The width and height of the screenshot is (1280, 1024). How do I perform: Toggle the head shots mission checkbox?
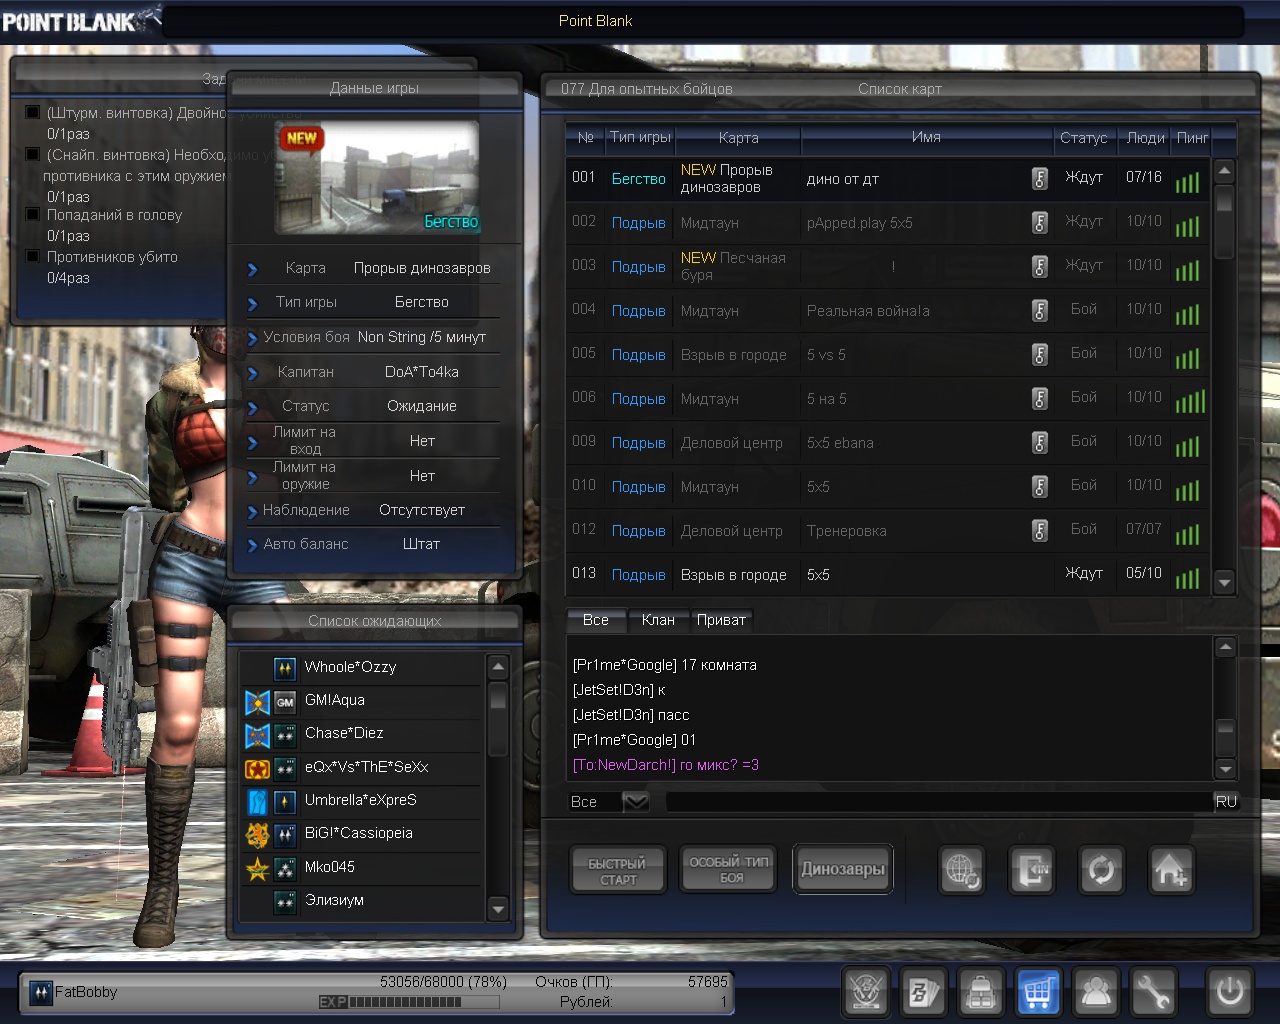(33, 215)
